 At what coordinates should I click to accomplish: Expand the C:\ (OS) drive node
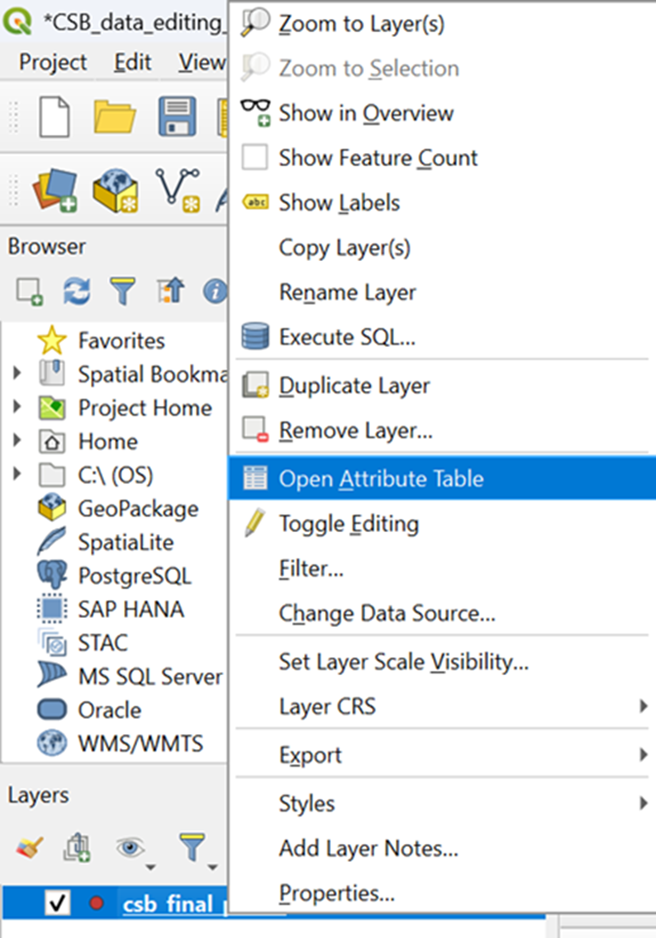17,475
